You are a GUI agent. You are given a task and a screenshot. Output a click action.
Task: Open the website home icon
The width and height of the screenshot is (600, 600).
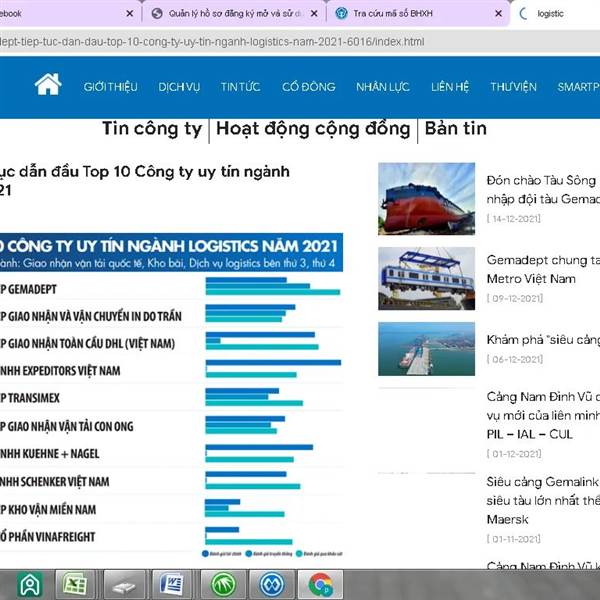[x=48, y=84]
